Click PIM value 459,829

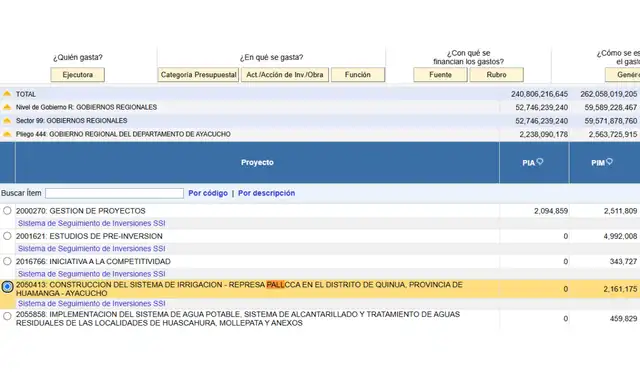pos(623,319)
